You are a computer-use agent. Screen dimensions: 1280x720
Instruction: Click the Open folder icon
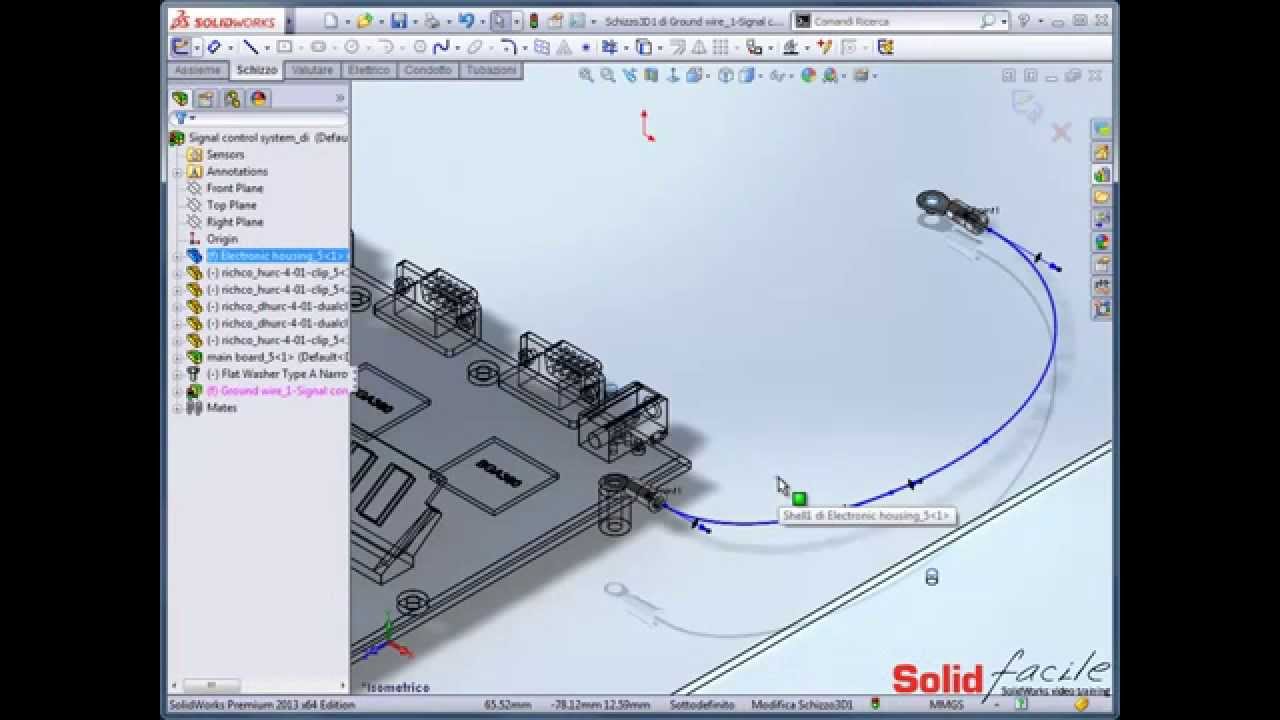point(364,21)
